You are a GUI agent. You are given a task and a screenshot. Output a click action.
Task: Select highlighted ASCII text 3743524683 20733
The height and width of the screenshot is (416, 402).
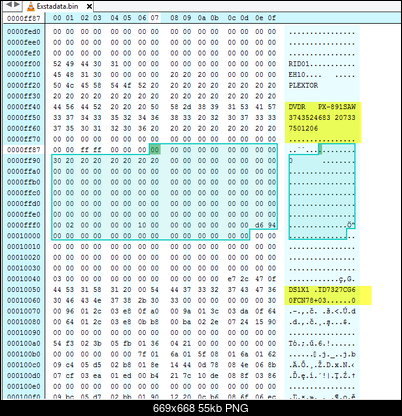point(322,118)
